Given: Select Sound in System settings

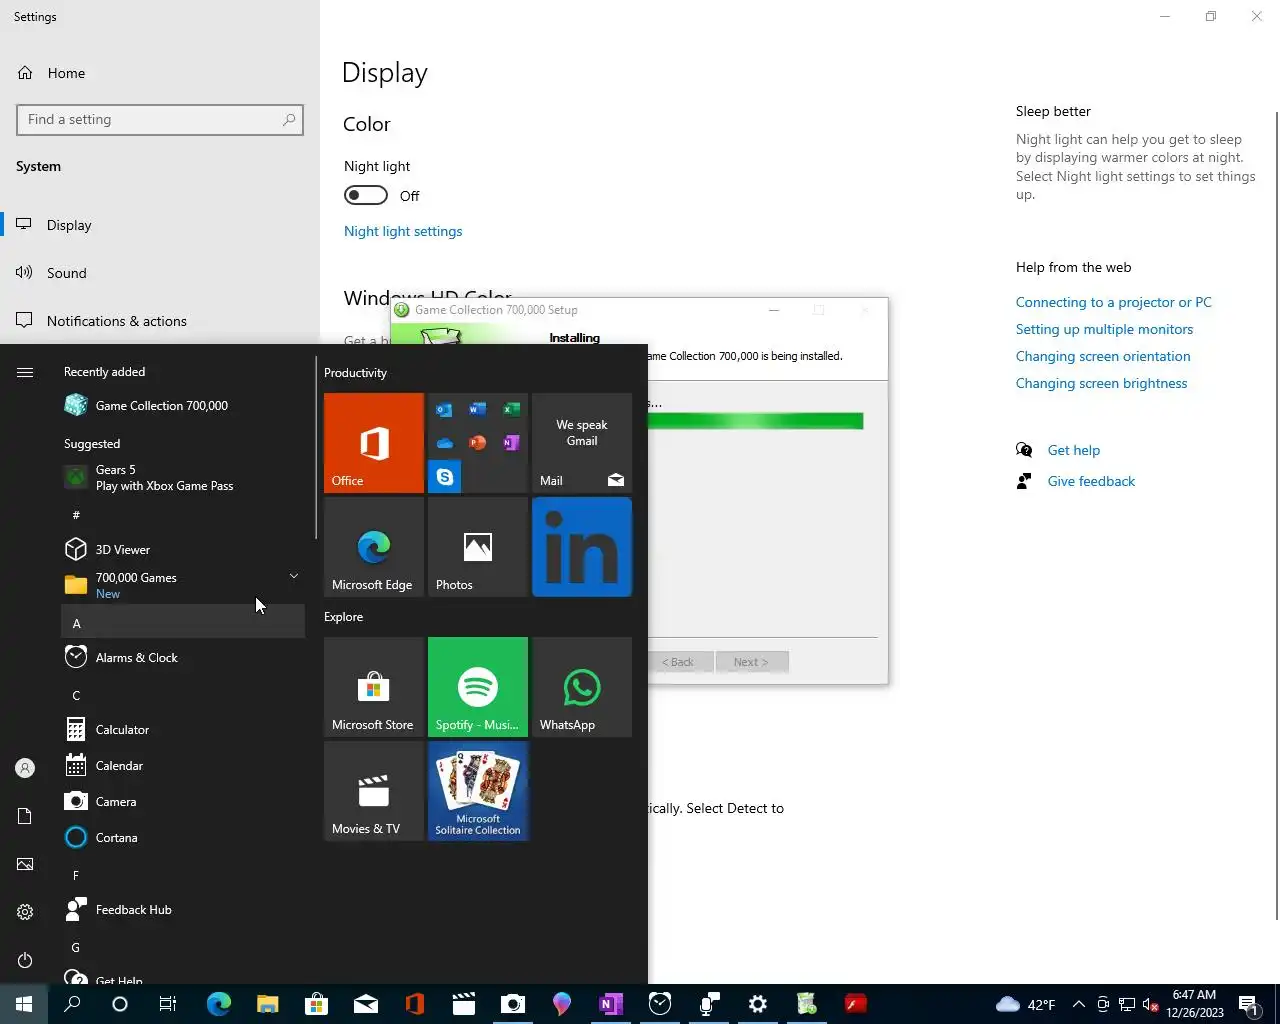Looking at the screenshot, I should click(x=160, y=273).
